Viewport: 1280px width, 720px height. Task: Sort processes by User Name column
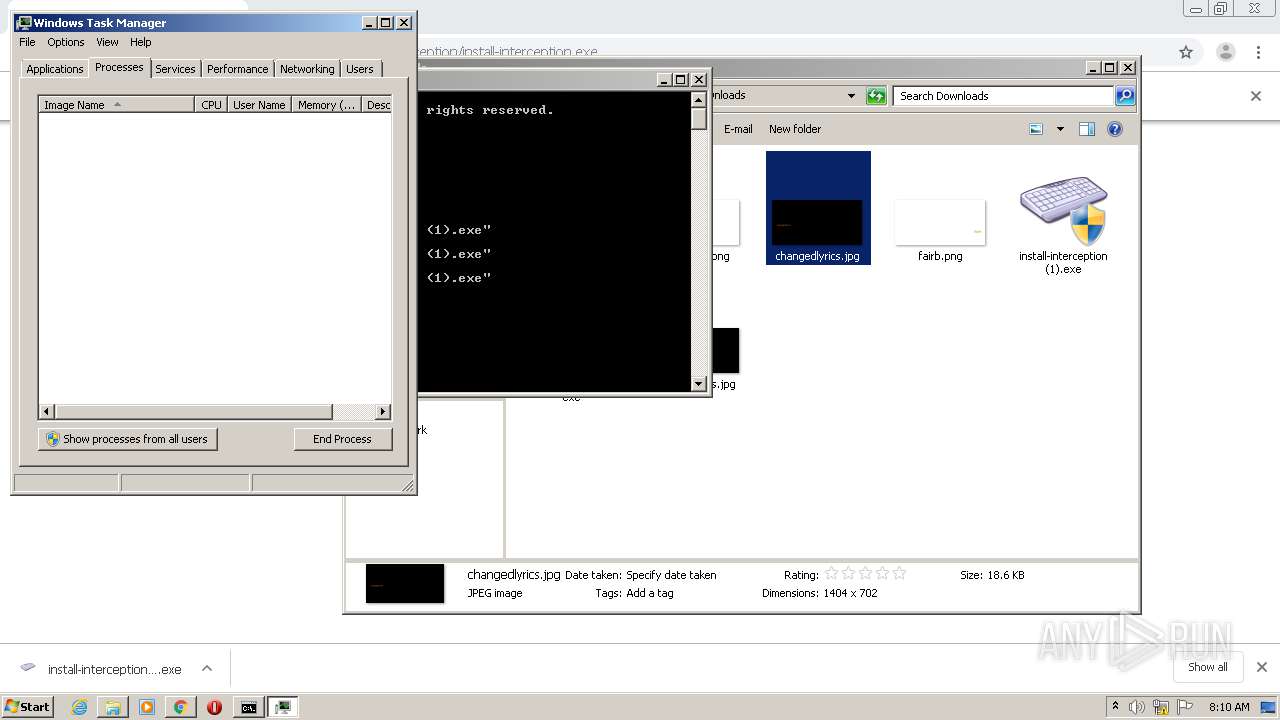[259, 104]
